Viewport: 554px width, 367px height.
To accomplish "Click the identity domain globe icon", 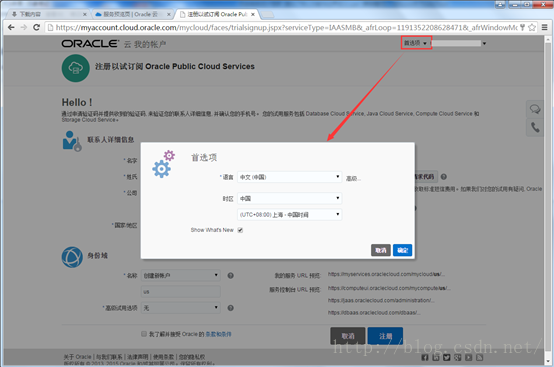I will point(72,257).
